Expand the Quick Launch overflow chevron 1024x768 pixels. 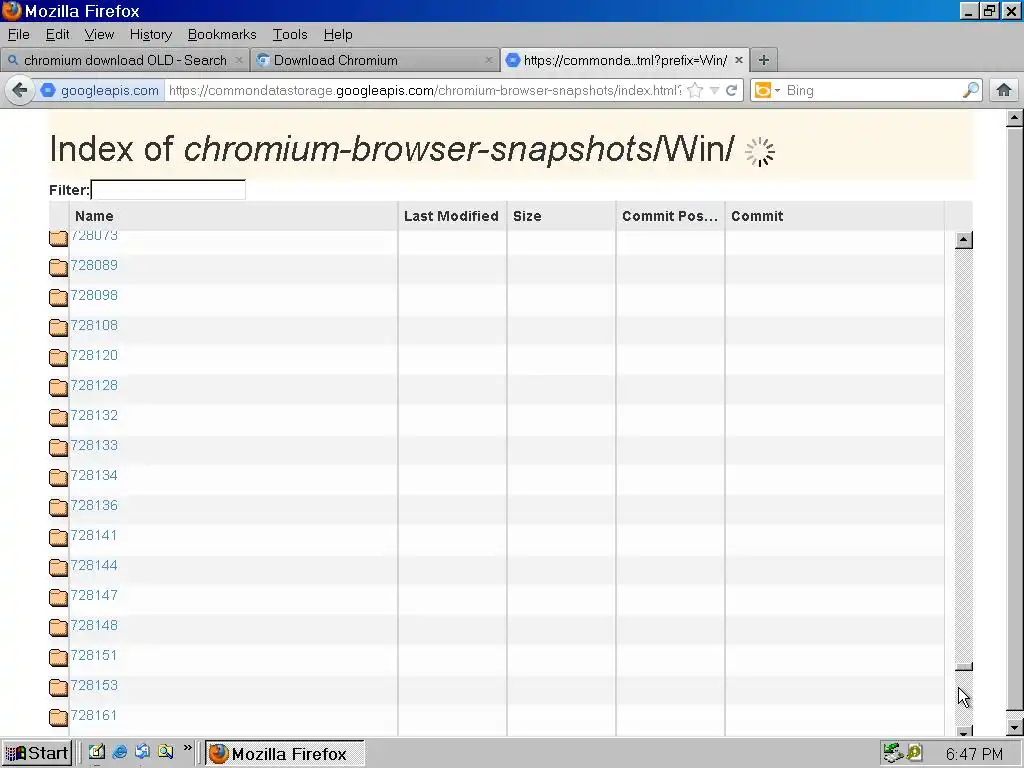pyautogui.click(x=187, y=748)
